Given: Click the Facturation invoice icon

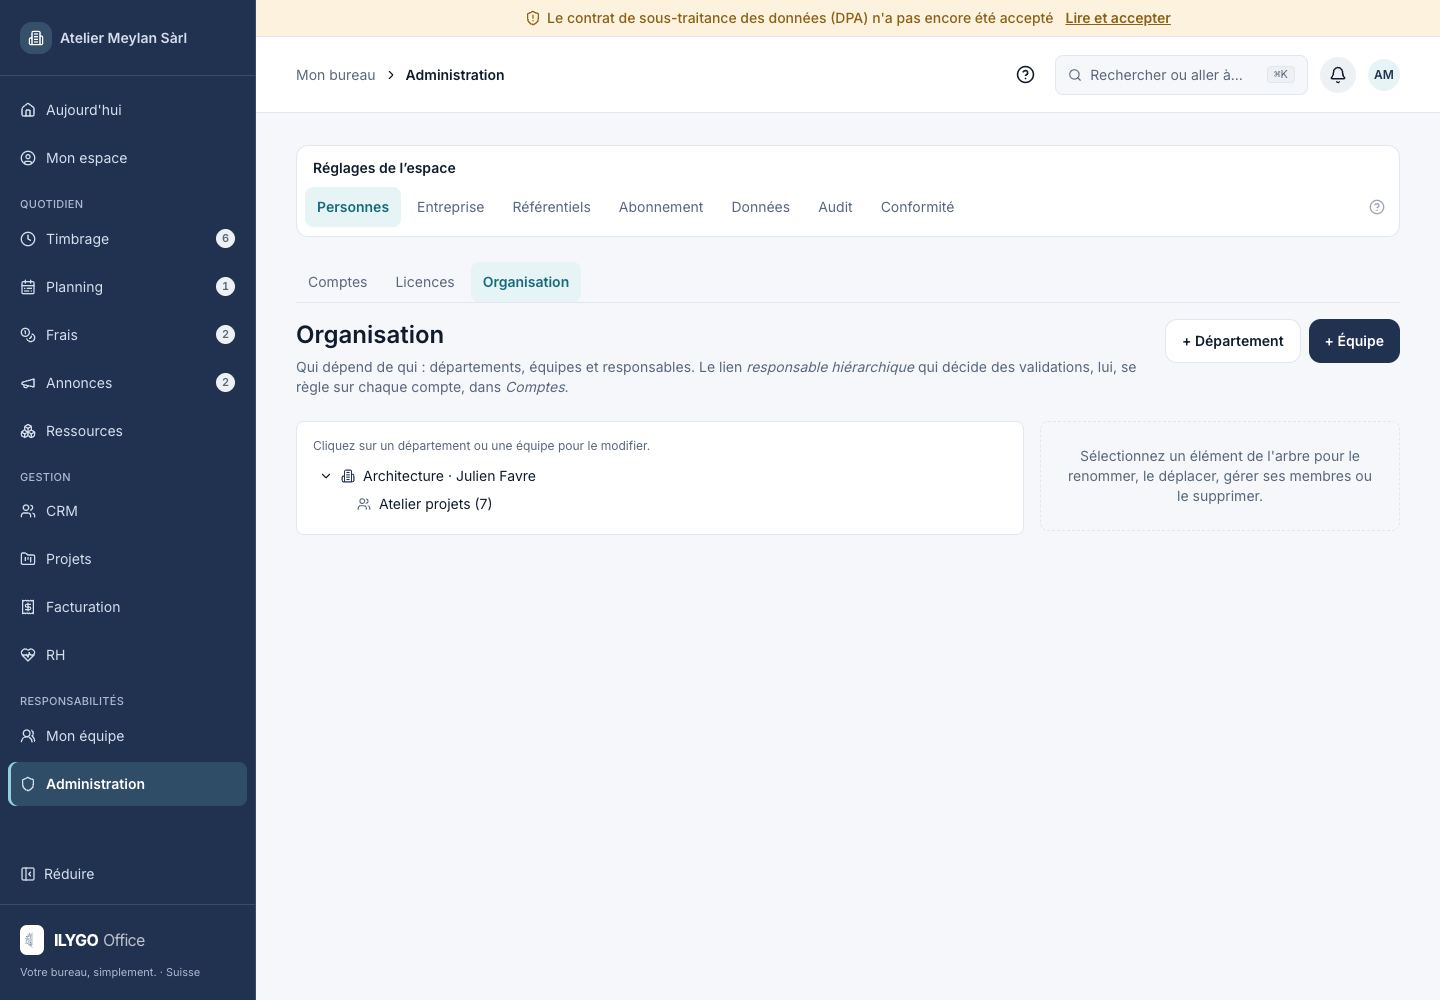Looking at the screenshot, I should (28, 607).
